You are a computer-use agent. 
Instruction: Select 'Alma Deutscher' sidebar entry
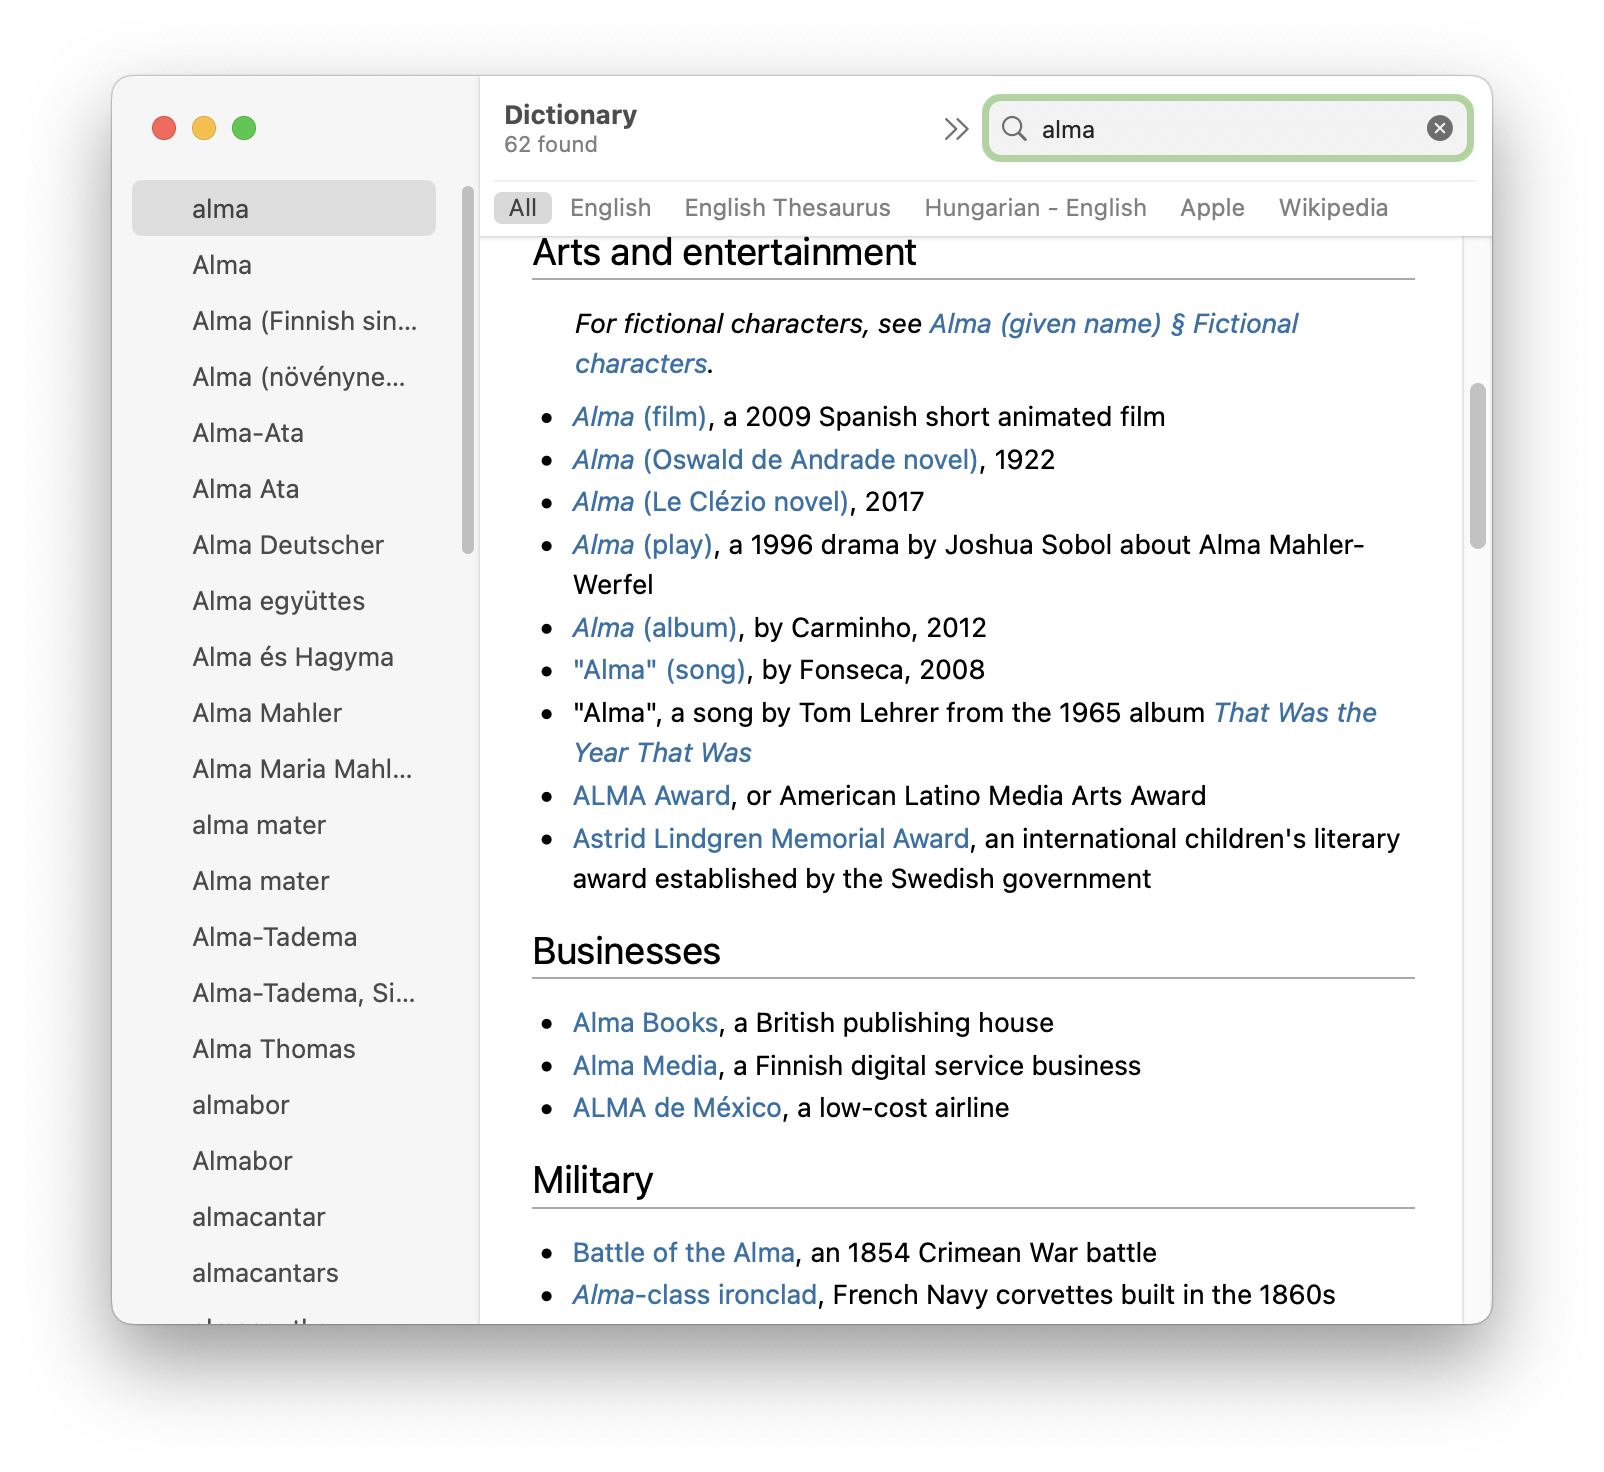[284, 545]
